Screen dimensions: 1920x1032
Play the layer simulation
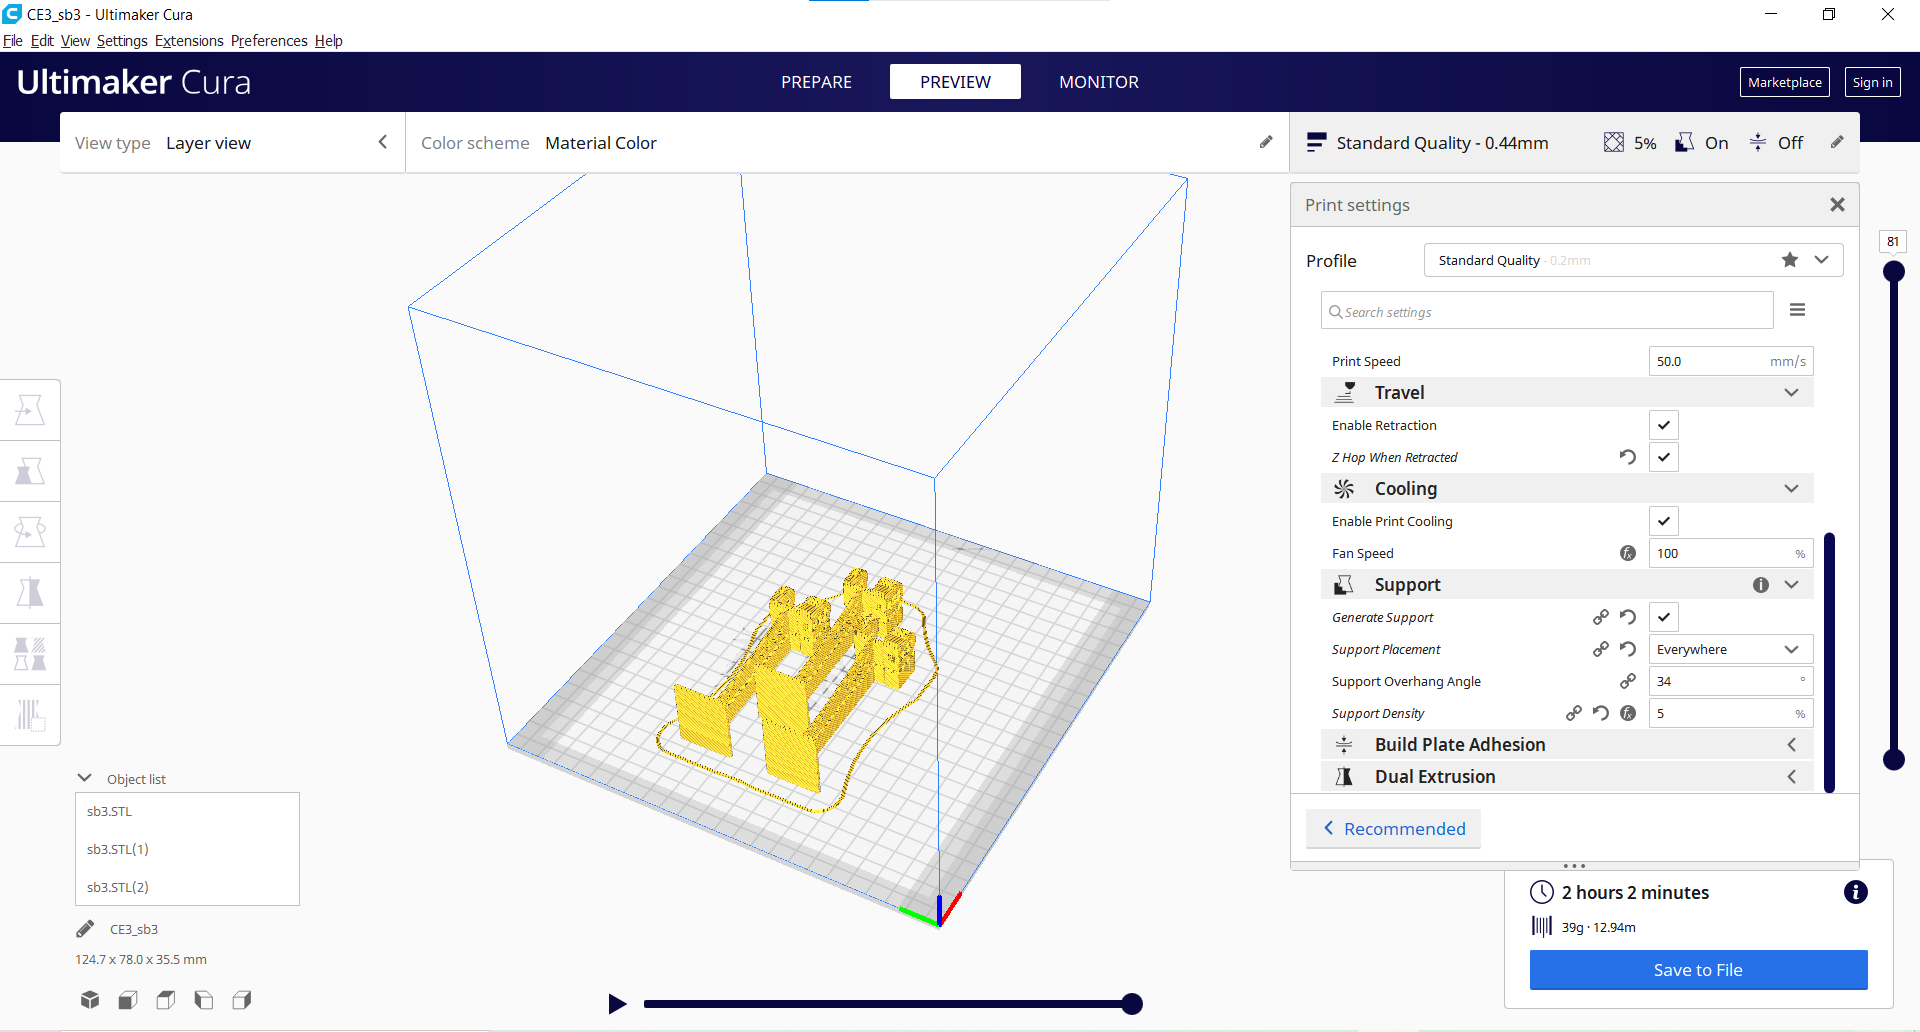tap(617, 1004)
